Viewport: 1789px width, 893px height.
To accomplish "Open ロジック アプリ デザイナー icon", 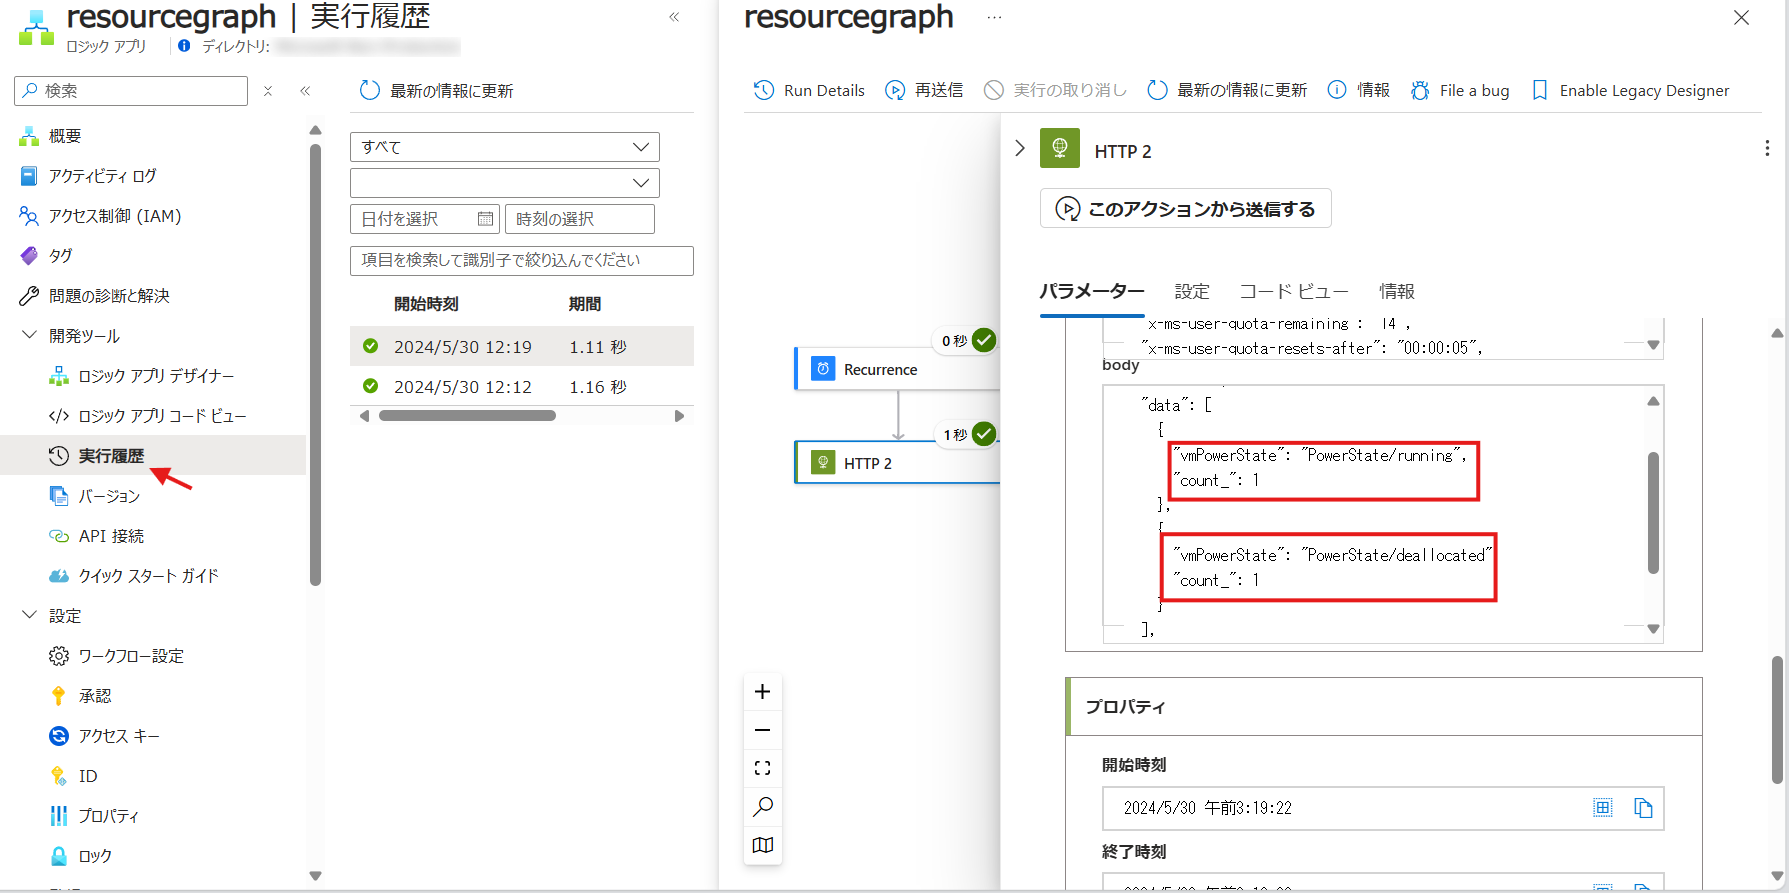I will (x=59, y=376).
